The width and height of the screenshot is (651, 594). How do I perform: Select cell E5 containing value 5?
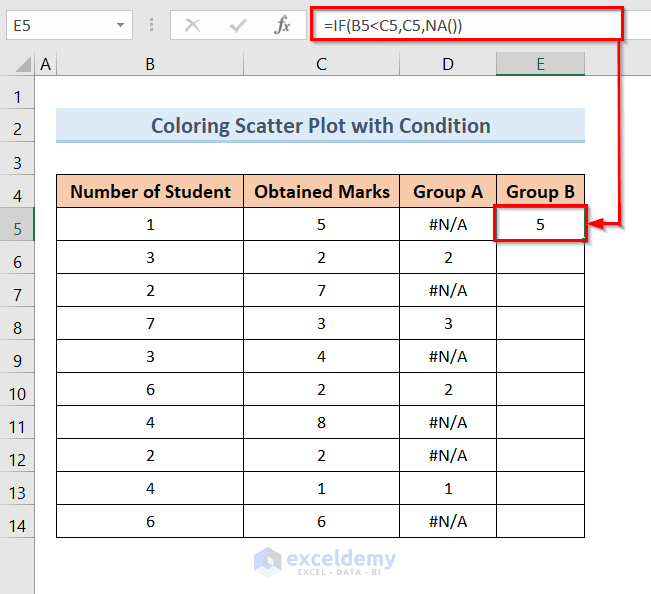tap(540, 225)
